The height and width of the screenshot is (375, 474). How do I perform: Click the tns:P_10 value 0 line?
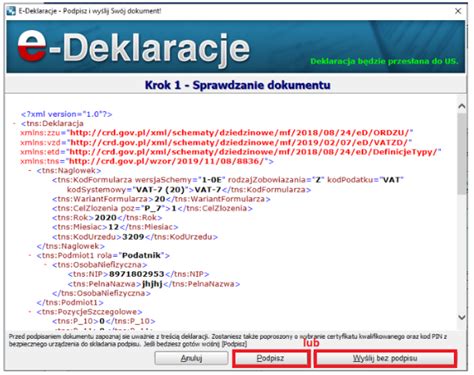(104, 321)
